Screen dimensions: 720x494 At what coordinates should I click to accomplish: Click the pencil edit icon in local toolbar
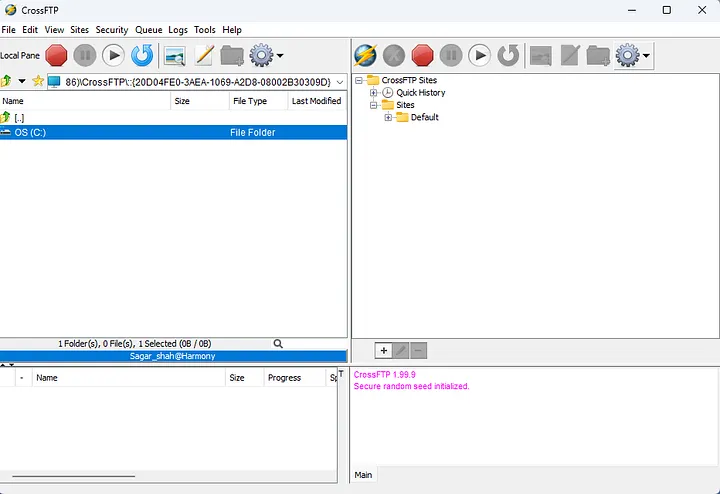coord(204,56)
